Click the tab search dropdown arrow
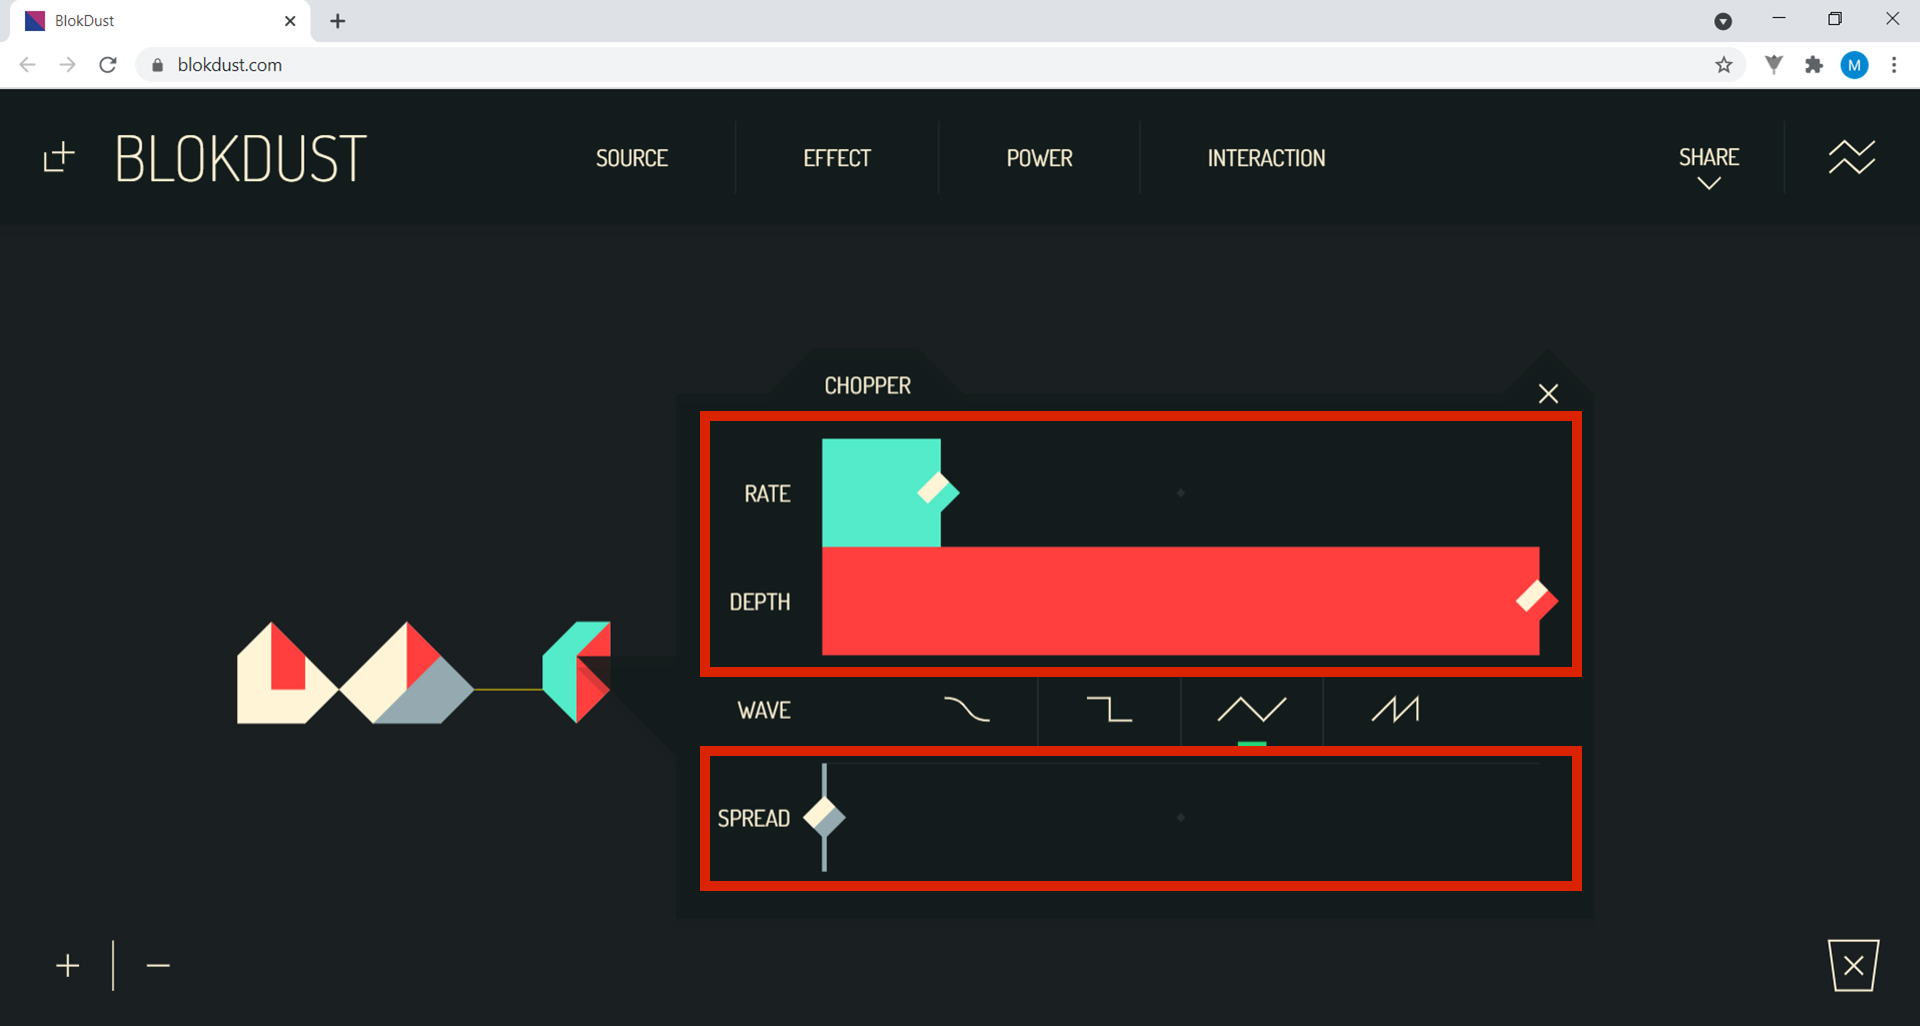Viewport: 1920px width, 1026px height. point(1723,21)
